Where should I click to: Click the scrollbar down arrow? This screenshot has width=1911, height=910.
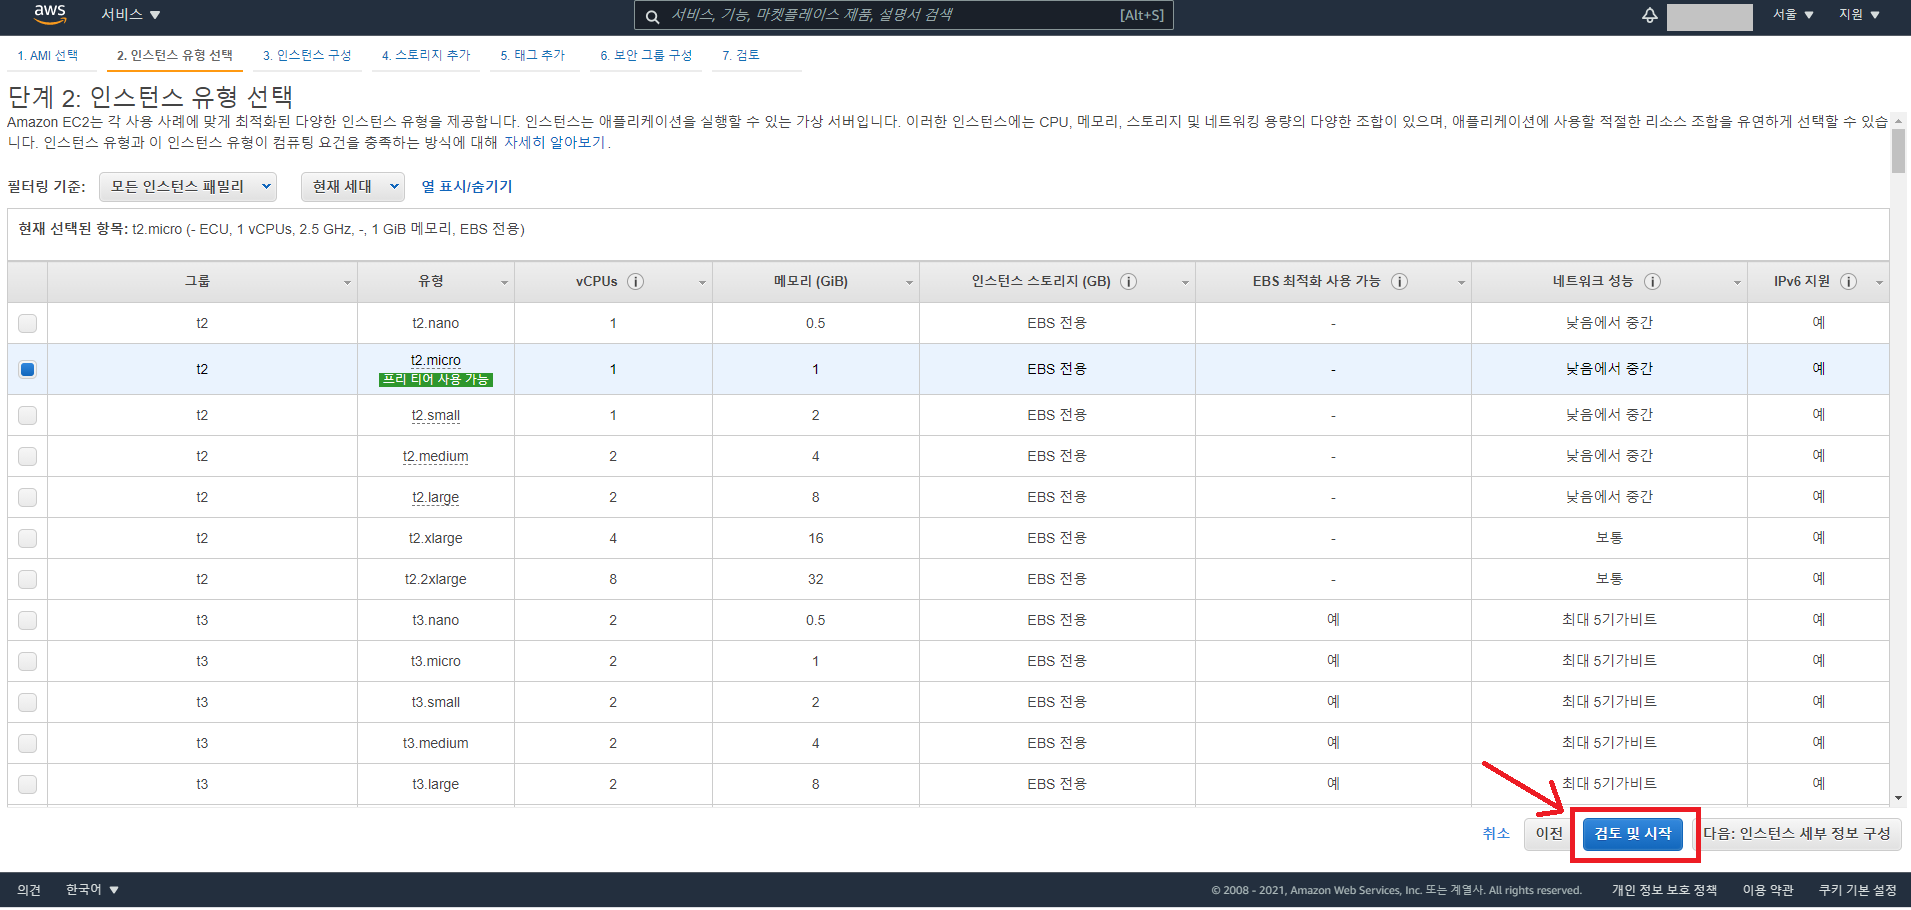1898,798
